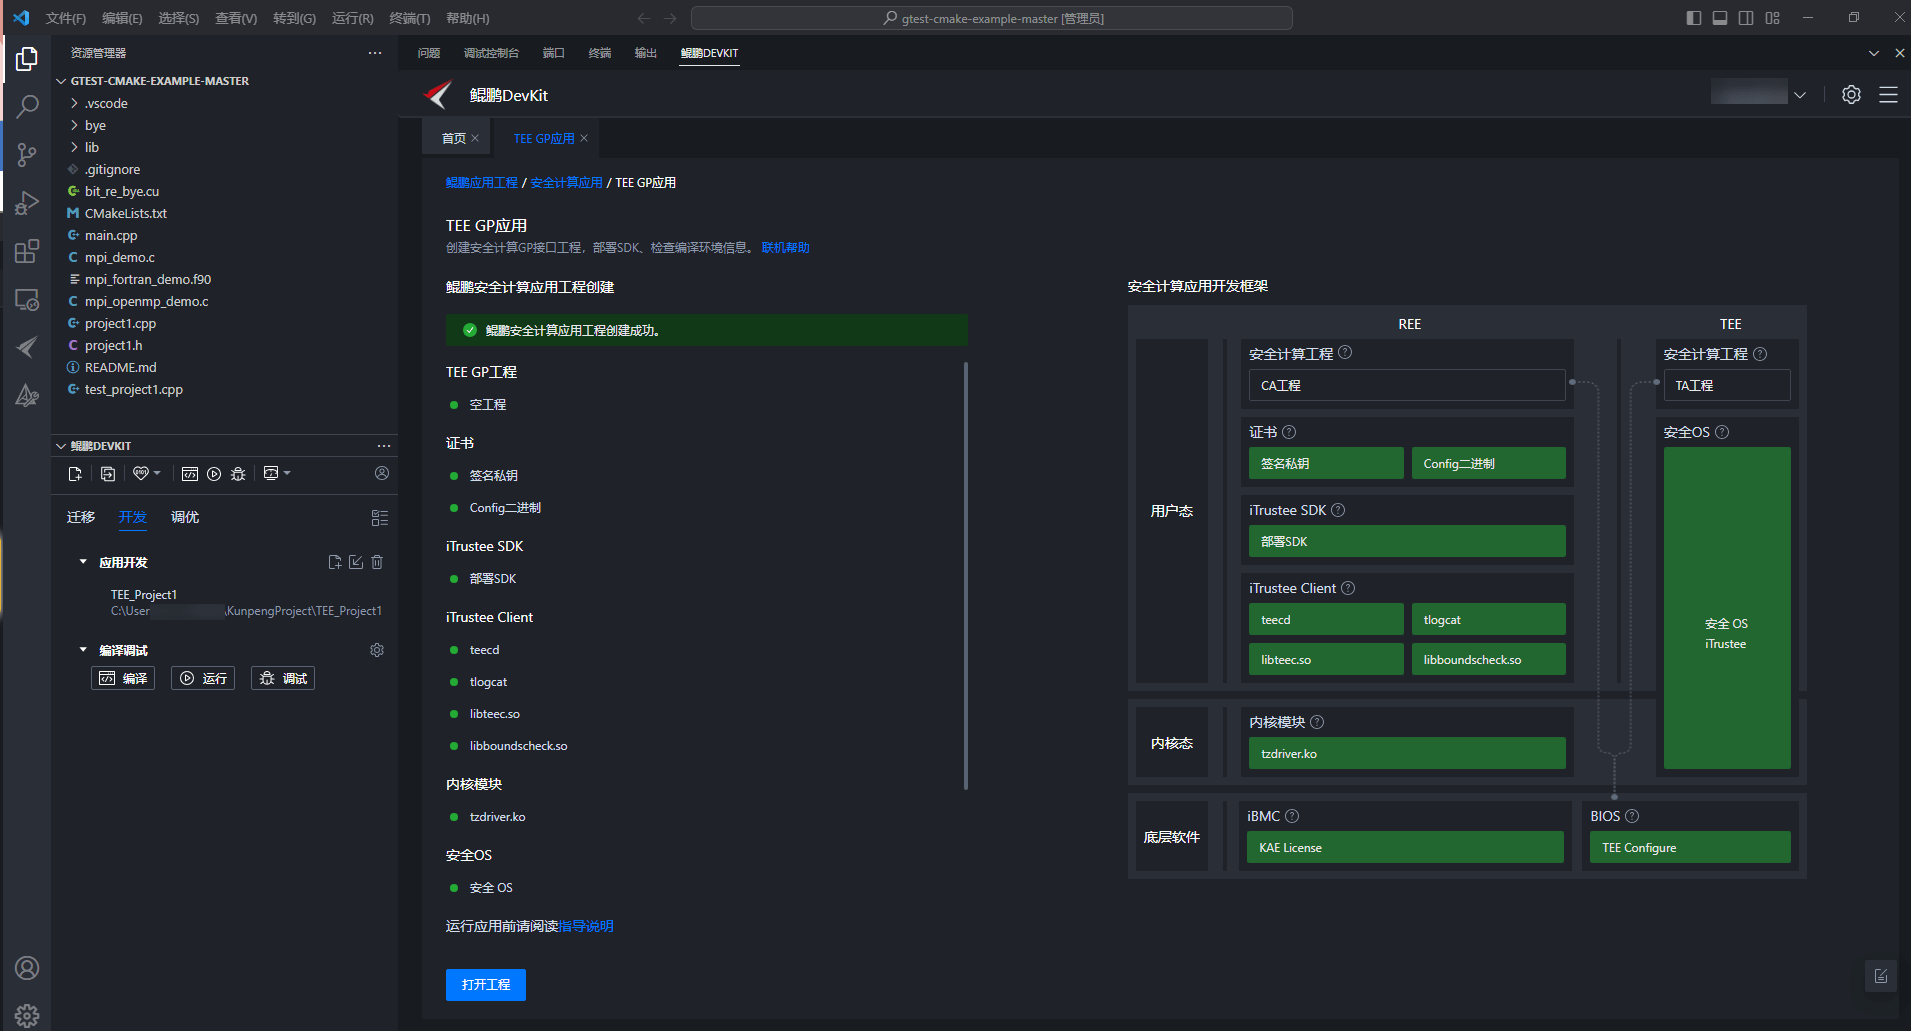This screenshot has height=1031, width=1911.
Task: Open the 终端(T) menu
Action: pyautogui.click(x=409, y=18)
